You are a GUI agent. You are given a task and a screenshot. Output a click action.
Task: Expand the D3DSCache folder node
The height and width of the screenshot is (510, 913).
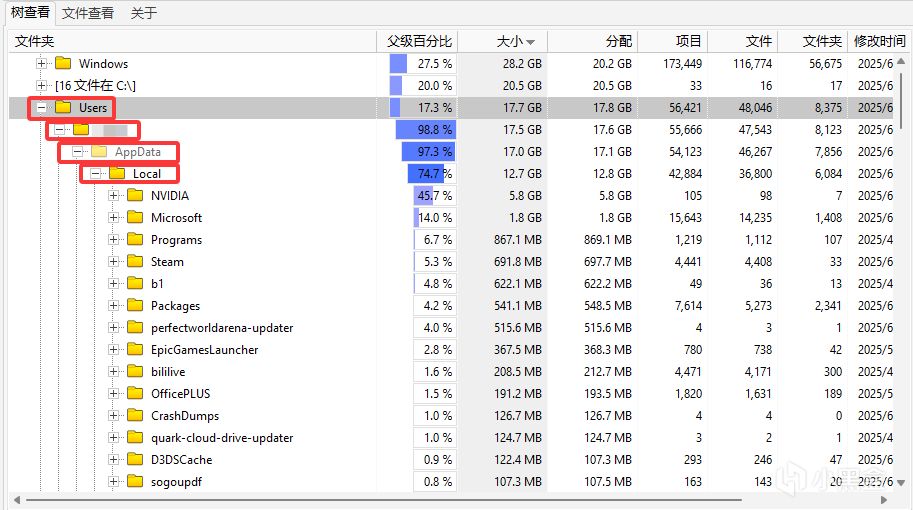(114, 460)
